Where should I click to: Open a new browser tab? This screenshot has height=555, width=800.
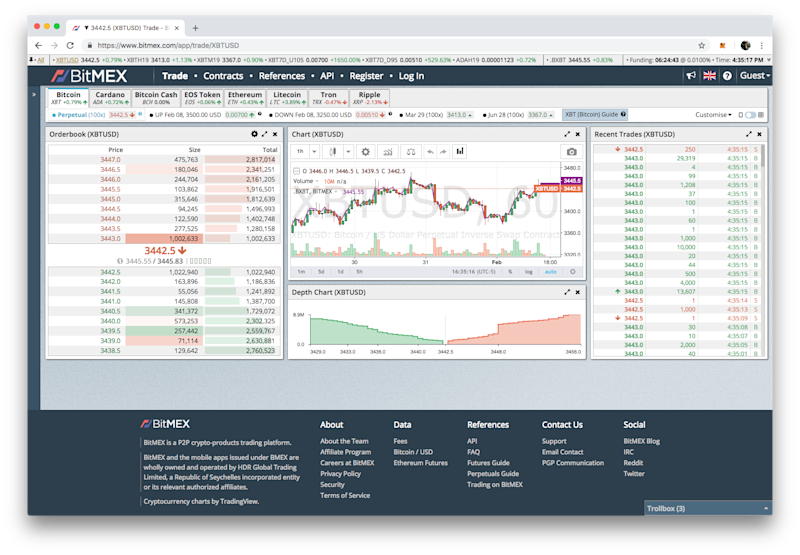point(195,28)
